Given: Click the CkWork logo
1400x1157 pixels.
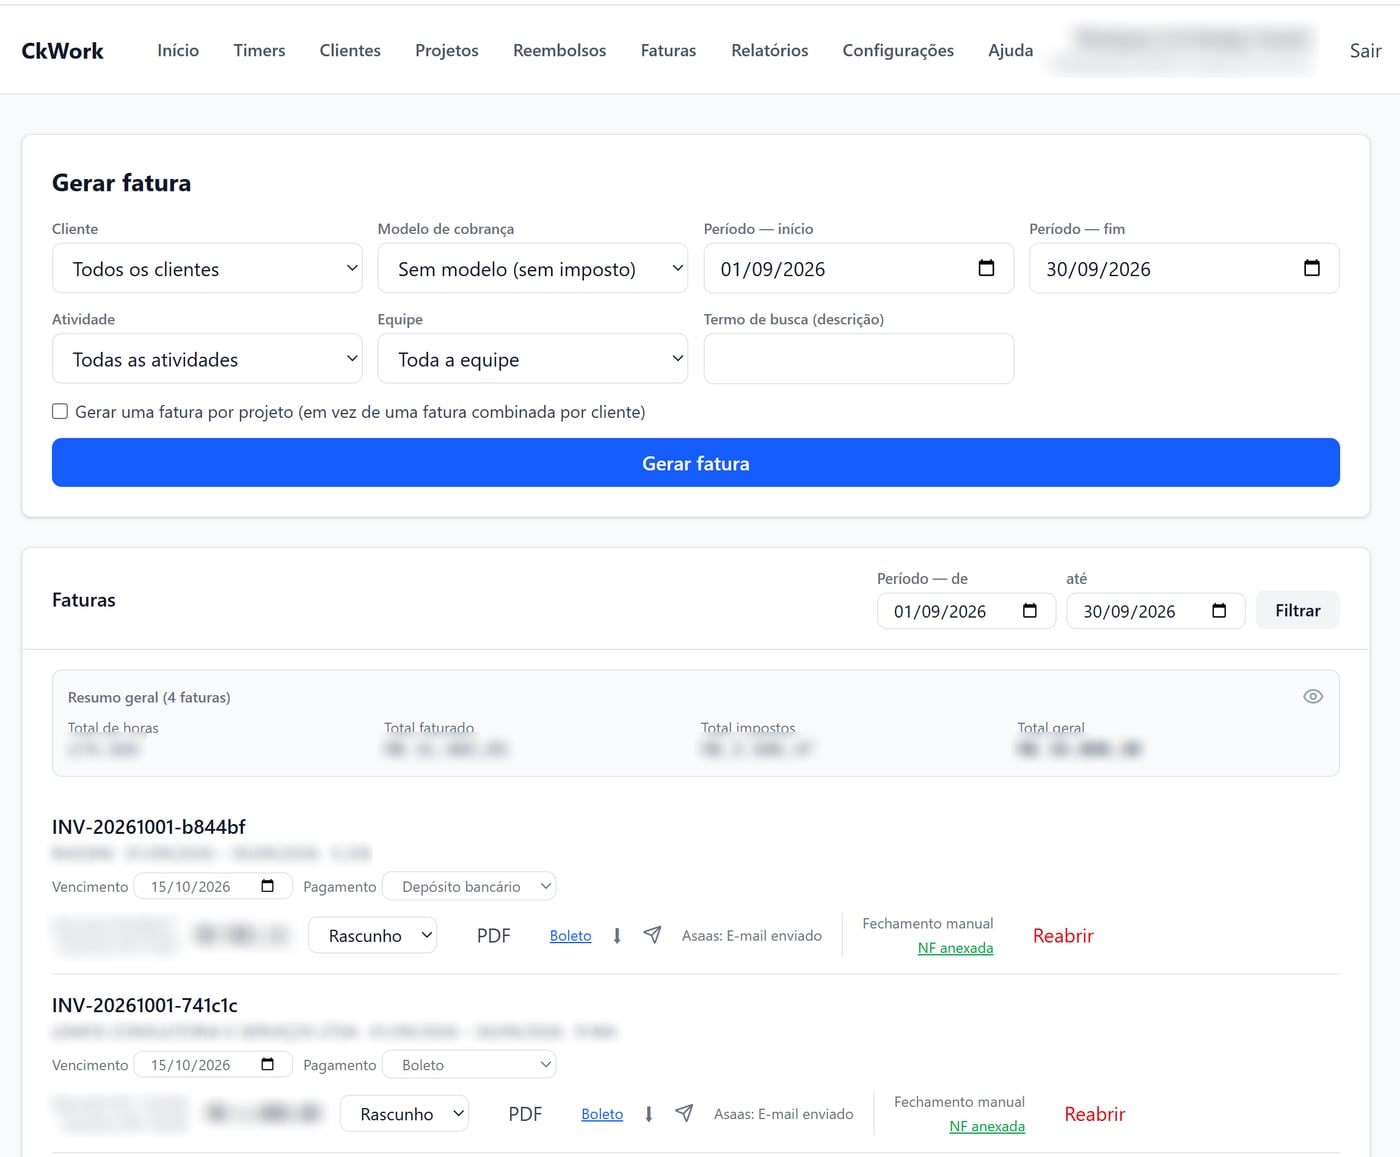Looking at the screenshot, I should pos(62,51).
